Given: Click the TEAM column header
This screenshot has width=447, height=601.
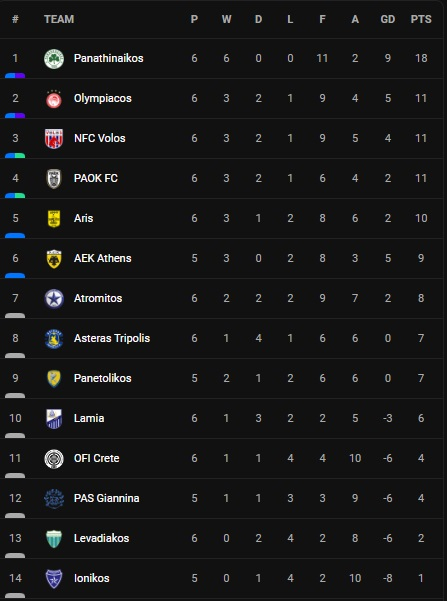Looking at the screenshot, I should click(x=59, y=19).
